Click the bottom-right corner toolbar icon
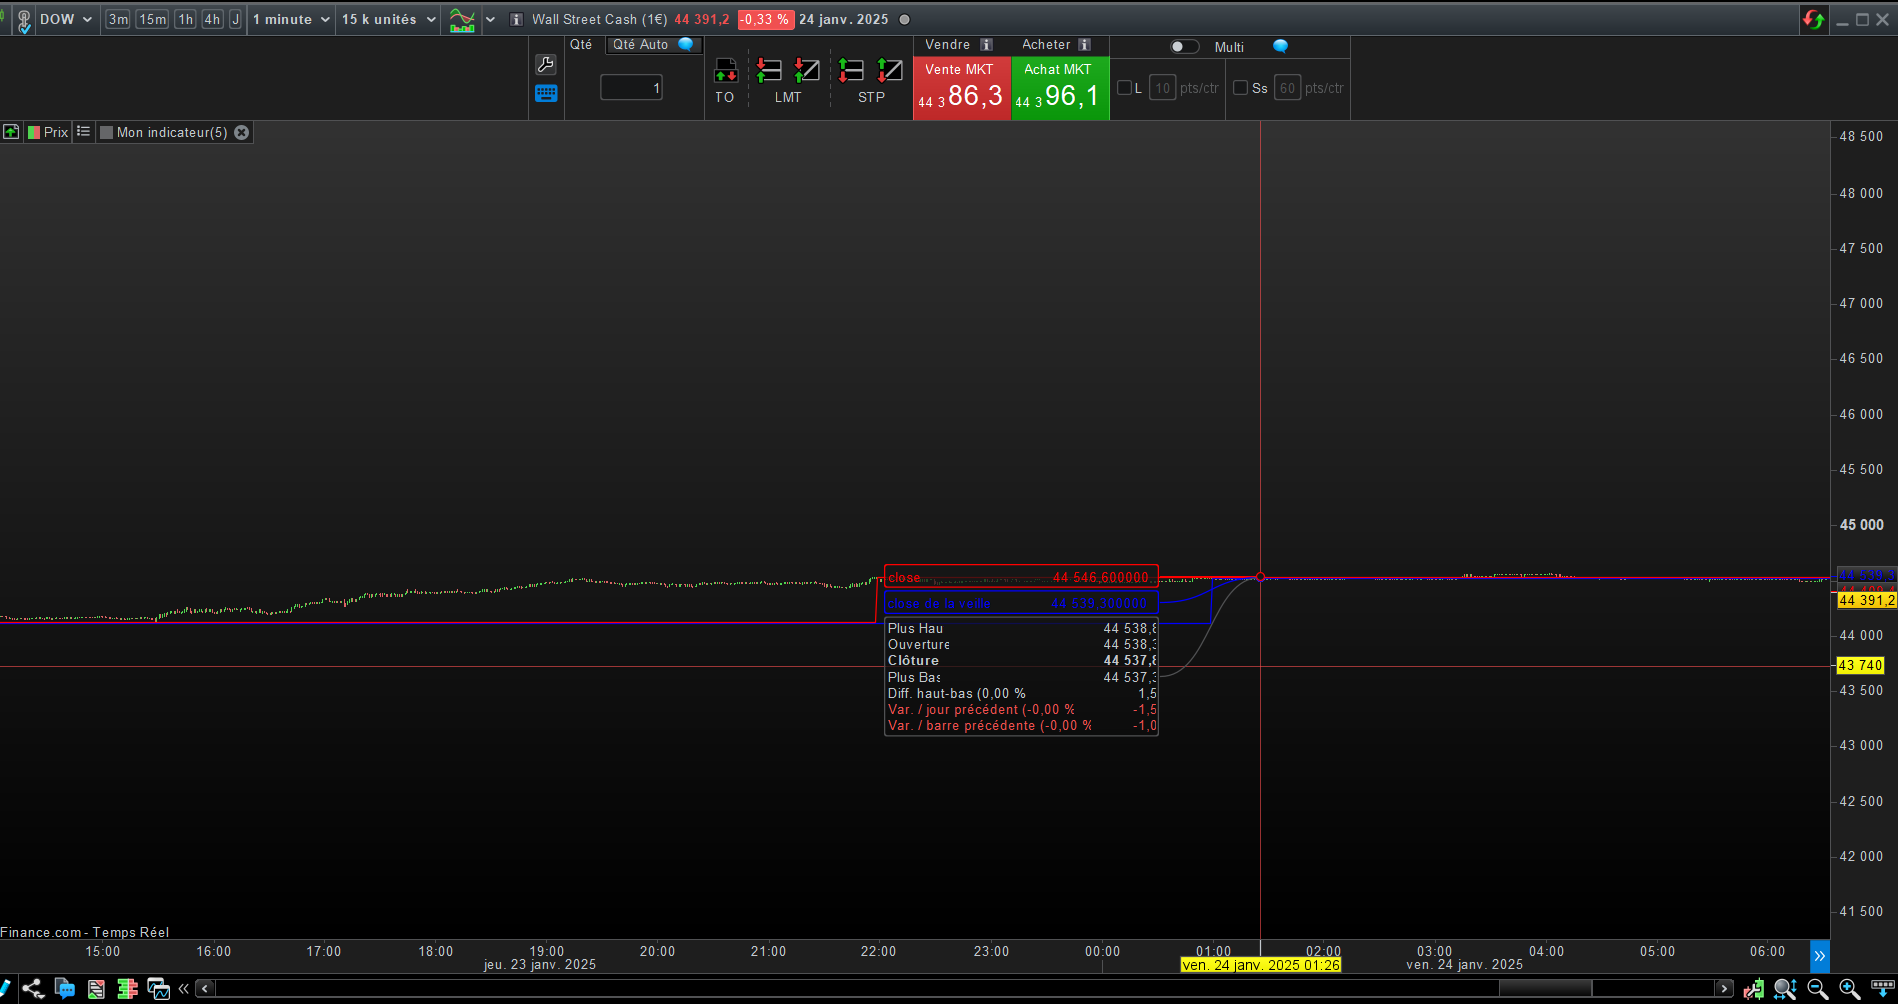Image resolution: width=1898 pixels, height=1004 pixels. [1883, 988]
